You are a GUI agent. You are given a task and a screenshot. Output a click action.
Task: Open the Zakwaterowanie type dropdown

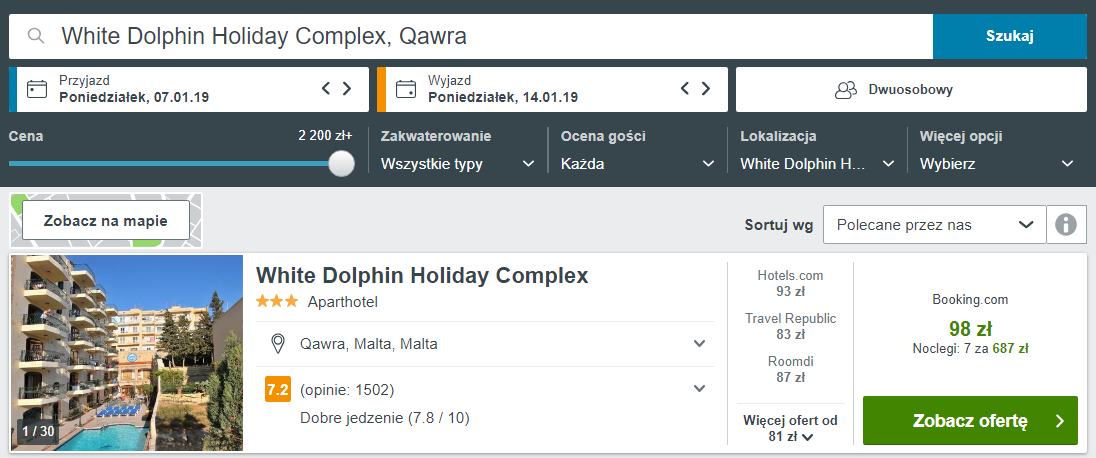458,164
